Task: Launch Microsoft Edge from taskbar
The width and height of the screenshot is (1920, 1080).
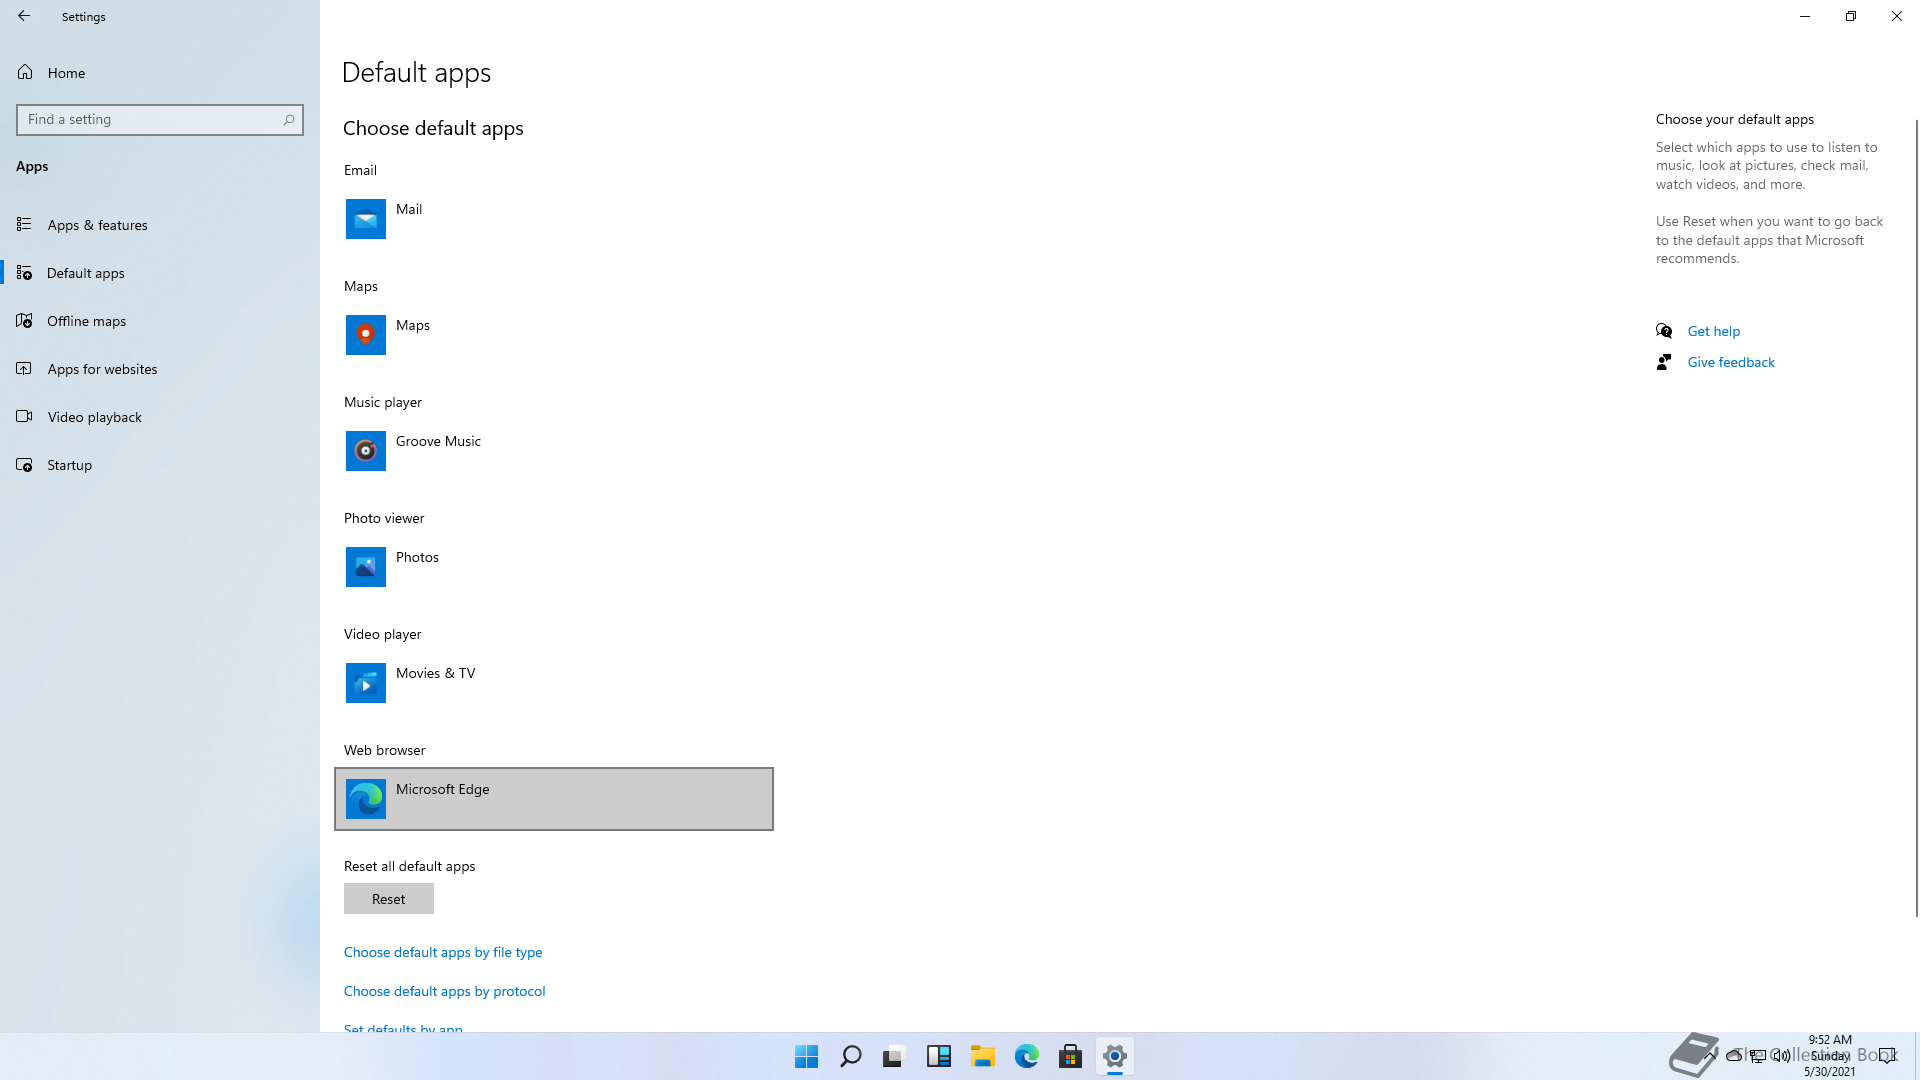Action: [x=1027, y=1056]
